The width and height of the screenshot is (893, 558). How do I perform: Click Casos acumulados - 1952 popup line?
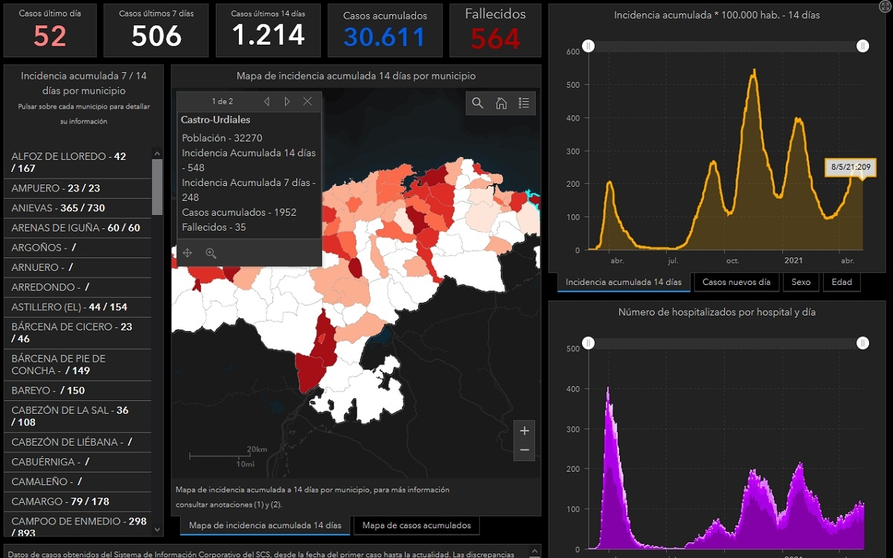coord(239,212)
